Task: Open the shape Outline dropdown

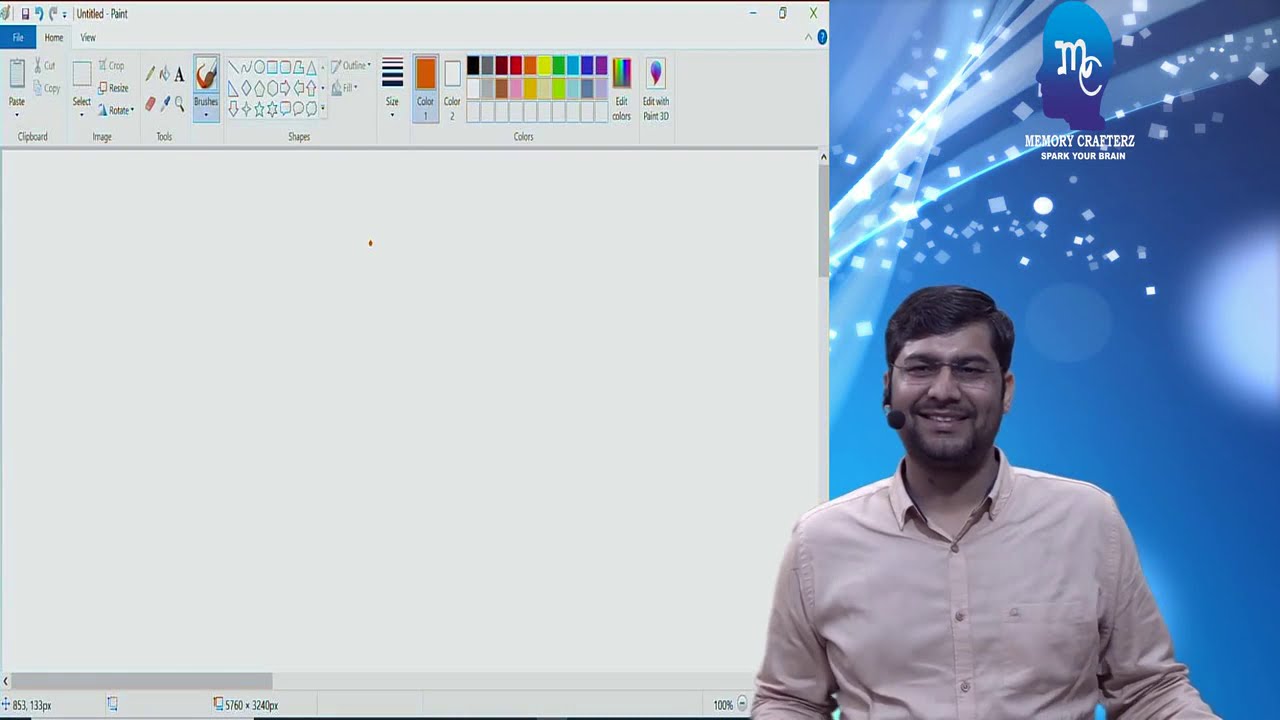Action: [x=351, y=66]
